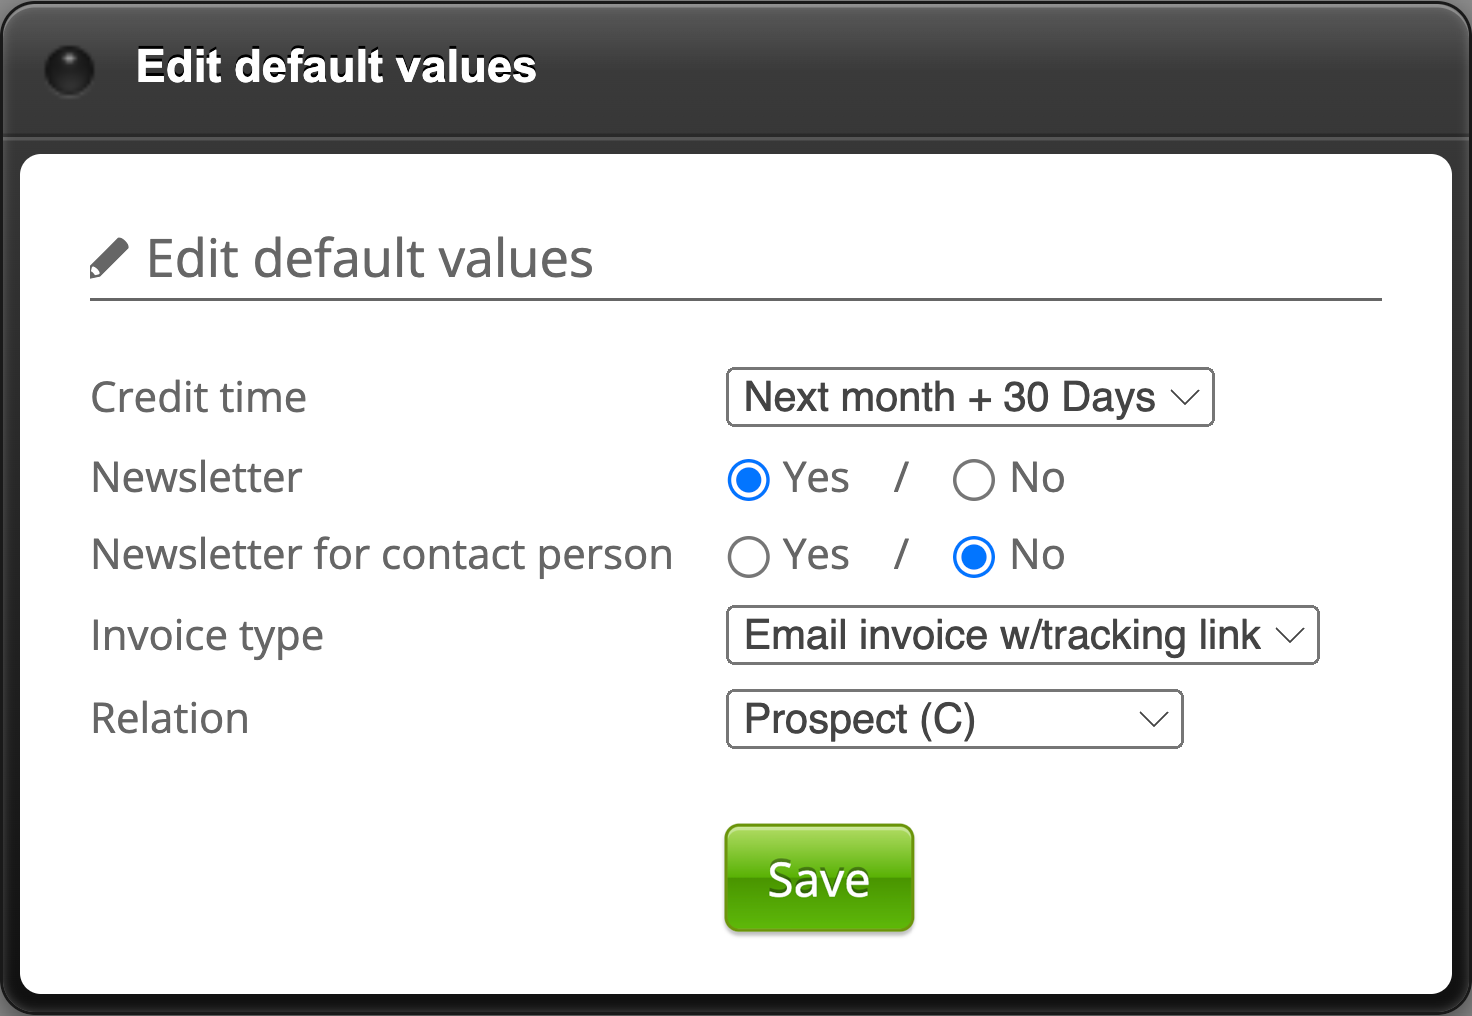The image size is (1472, 1016).
Task: Choose No for Newsletter
Action: pyautogui.click(x=973, y=479)
